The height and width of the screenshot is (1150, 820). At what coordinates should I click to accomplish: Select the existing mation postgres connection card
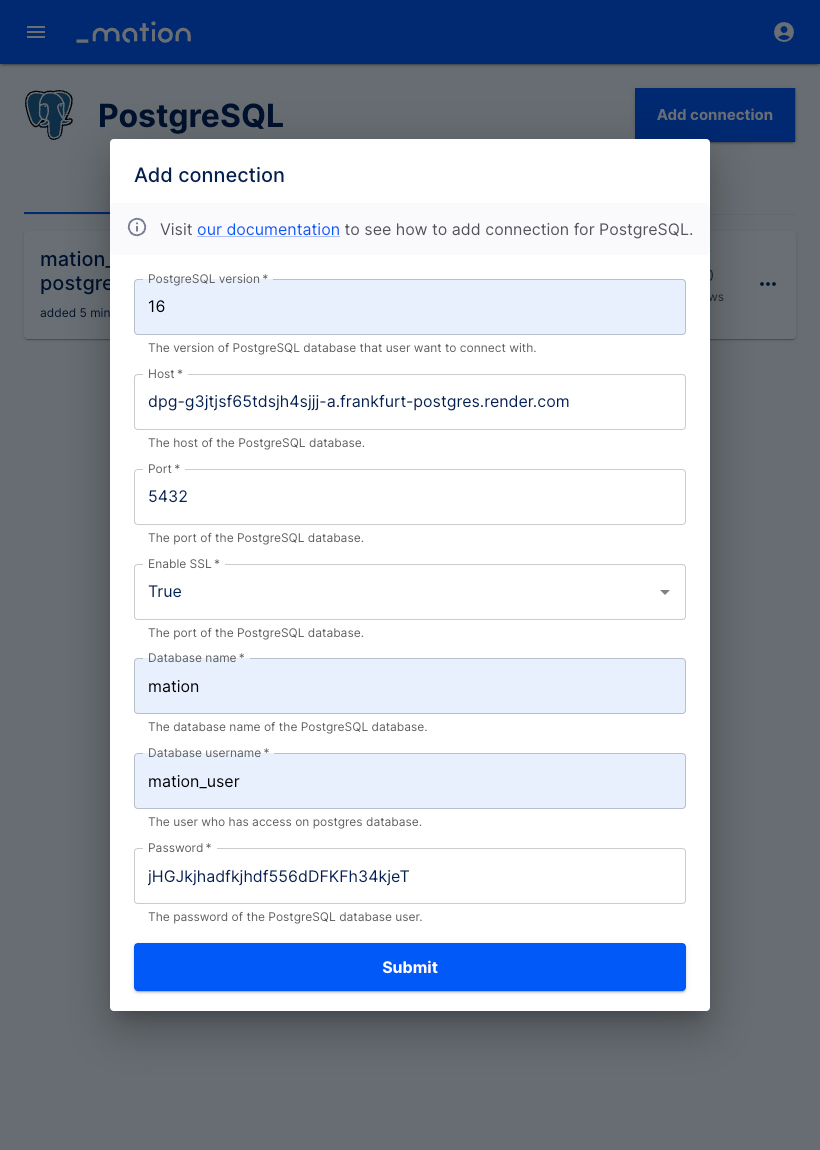click(x=67, y=285)
